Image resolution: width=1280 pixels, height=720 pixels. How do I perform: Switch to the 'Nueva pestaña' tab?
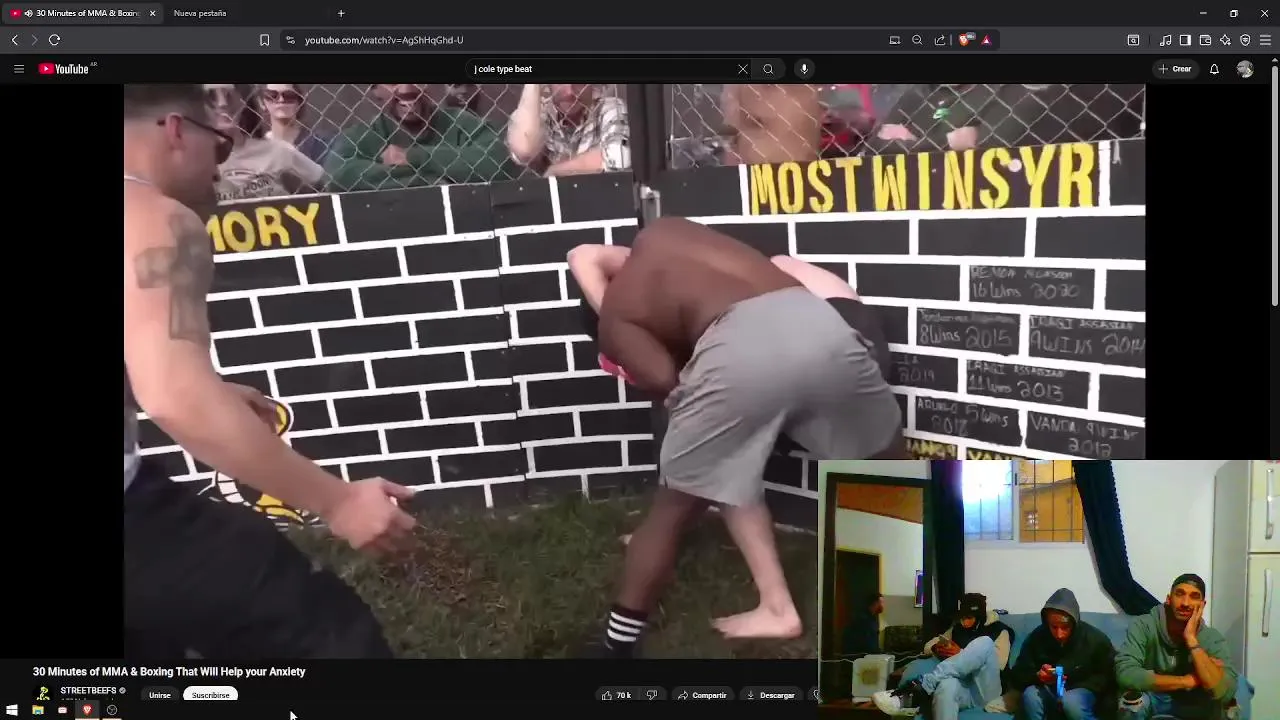tap(200, 13)
